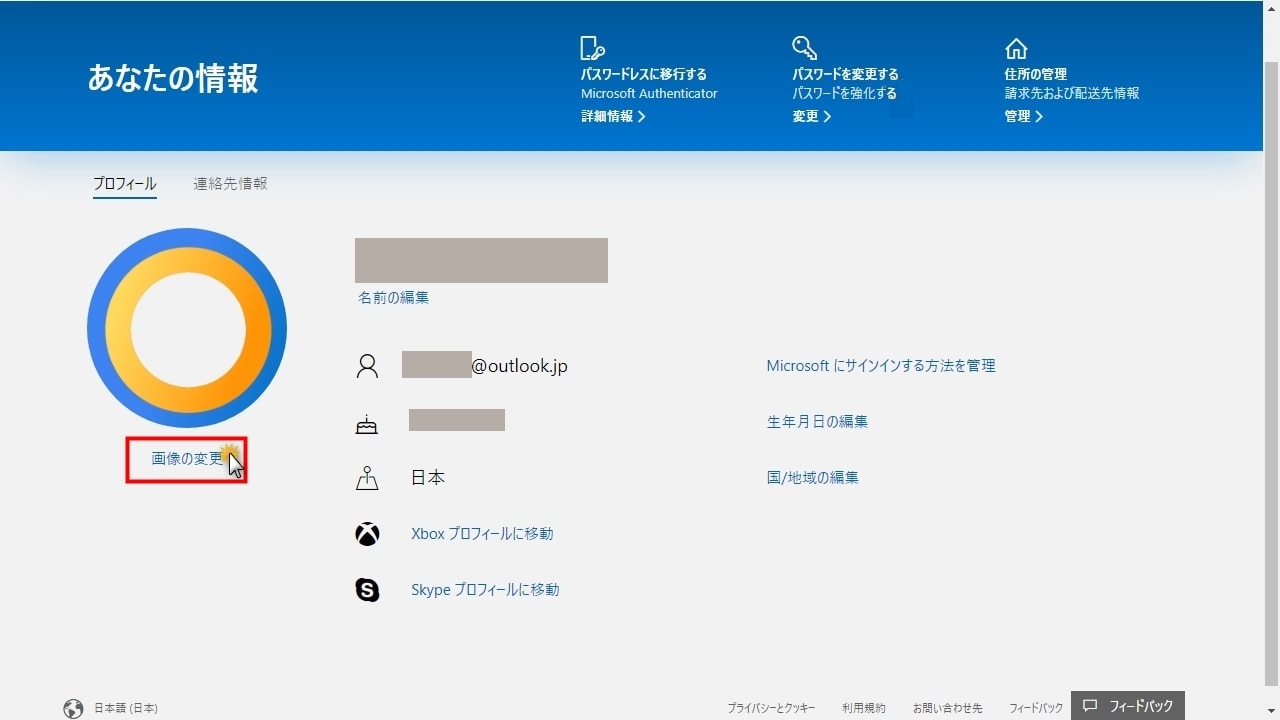Viewport: 1280px width, 720px height.
Task: Click the house icon for address management
Action: [1016, 49]
